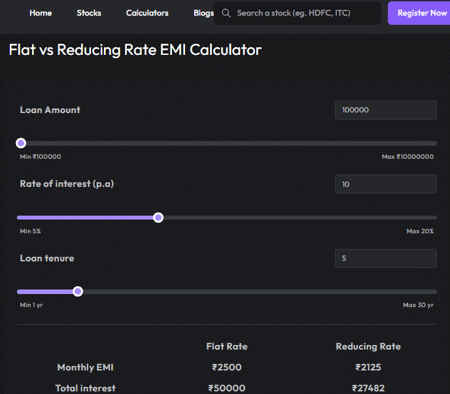
Task: Click the reducing rate monthly EMI value ₹2125
Action: [x=368, y=367]
